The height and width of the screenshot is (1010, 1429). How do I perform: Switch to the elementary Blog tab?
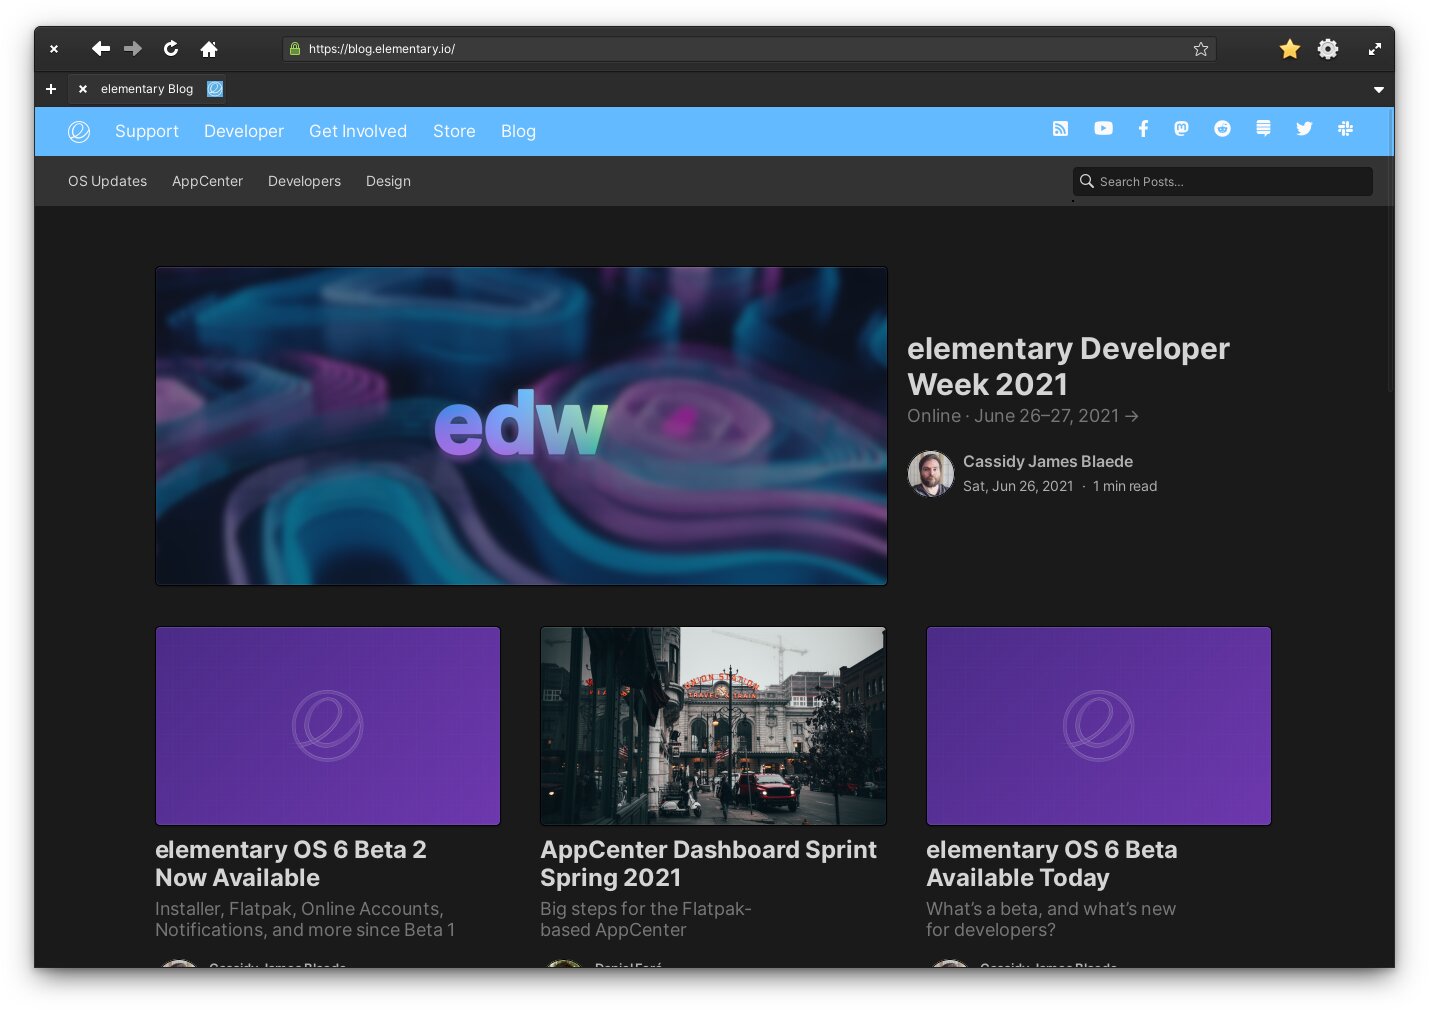click(147, 89)
